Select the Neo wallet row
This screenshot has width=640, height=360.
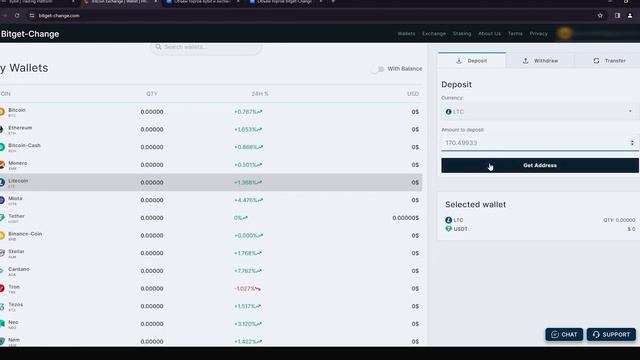pyautogui.click(x=211, y=324)
